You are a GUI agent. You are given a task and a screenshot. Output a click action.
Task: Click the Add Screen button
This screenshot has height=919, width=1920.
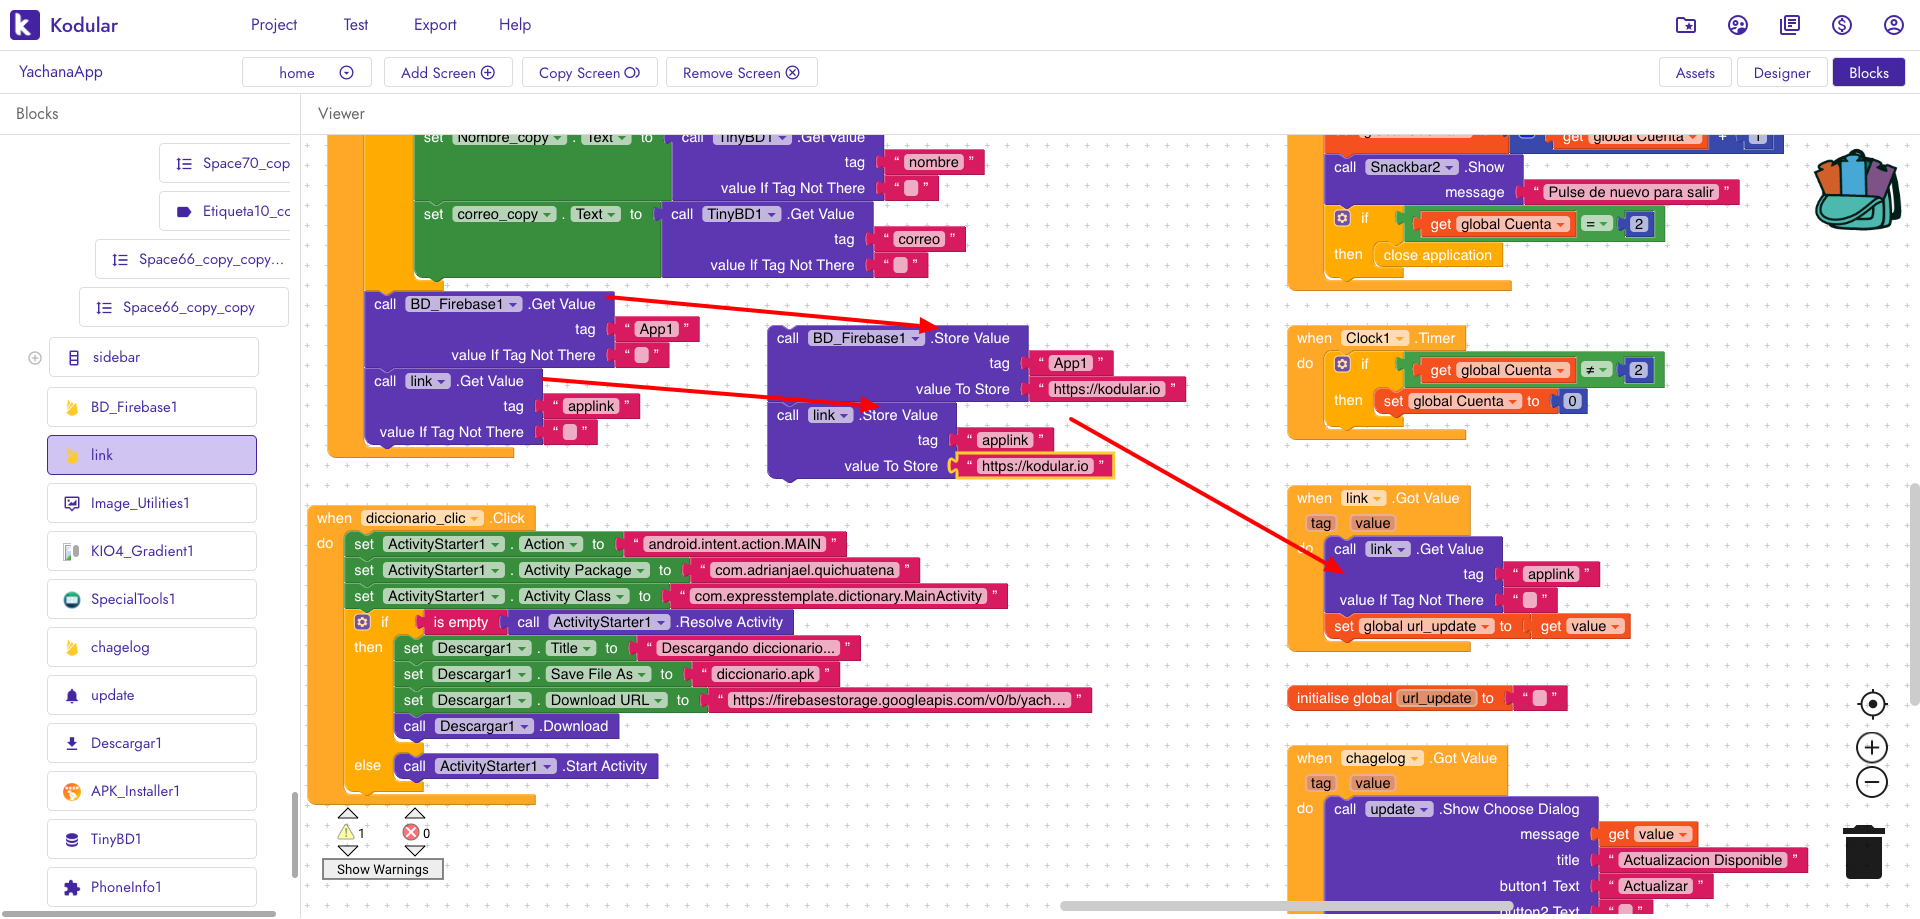click(x=447, y=73)
